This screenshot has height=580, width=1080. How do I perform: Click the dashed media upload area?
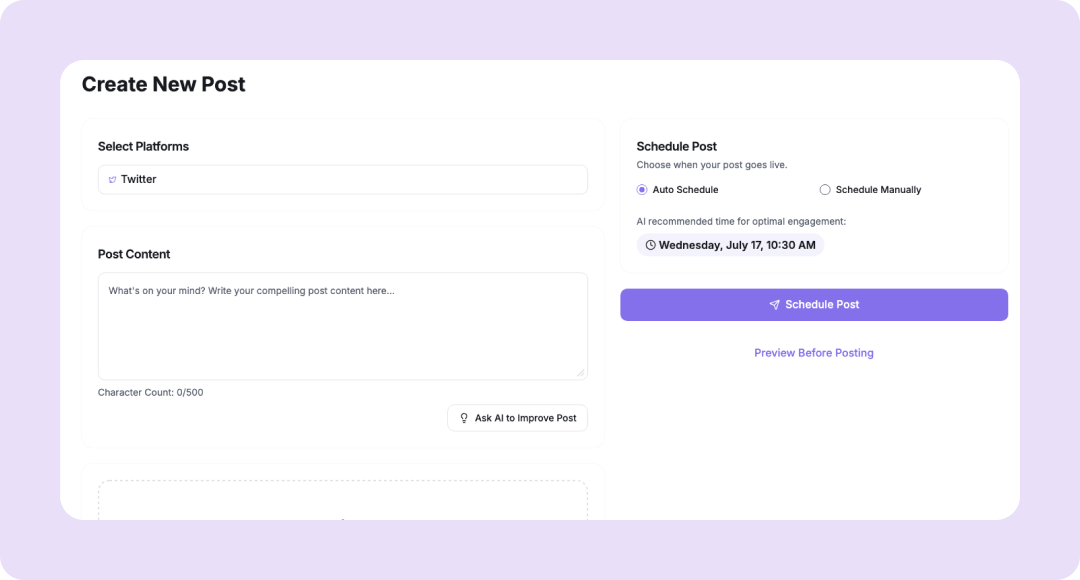pyautogui.click(x=342, y=501)
